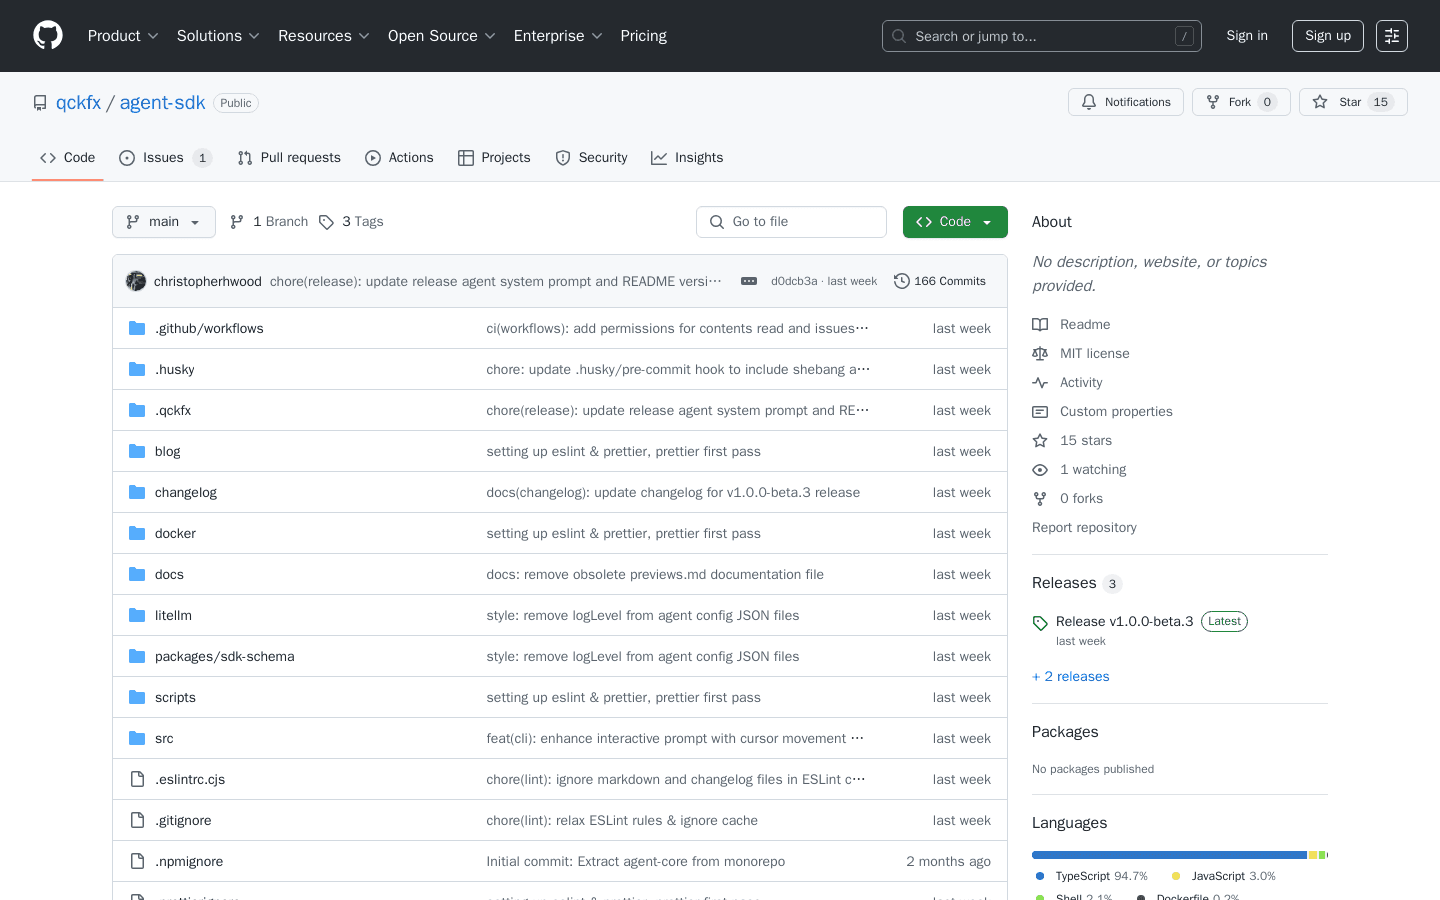Image resolution: width=1440 pixels, height=900 pixels.
Task: Open the Insights graph icon
Action: pos(659,157)
